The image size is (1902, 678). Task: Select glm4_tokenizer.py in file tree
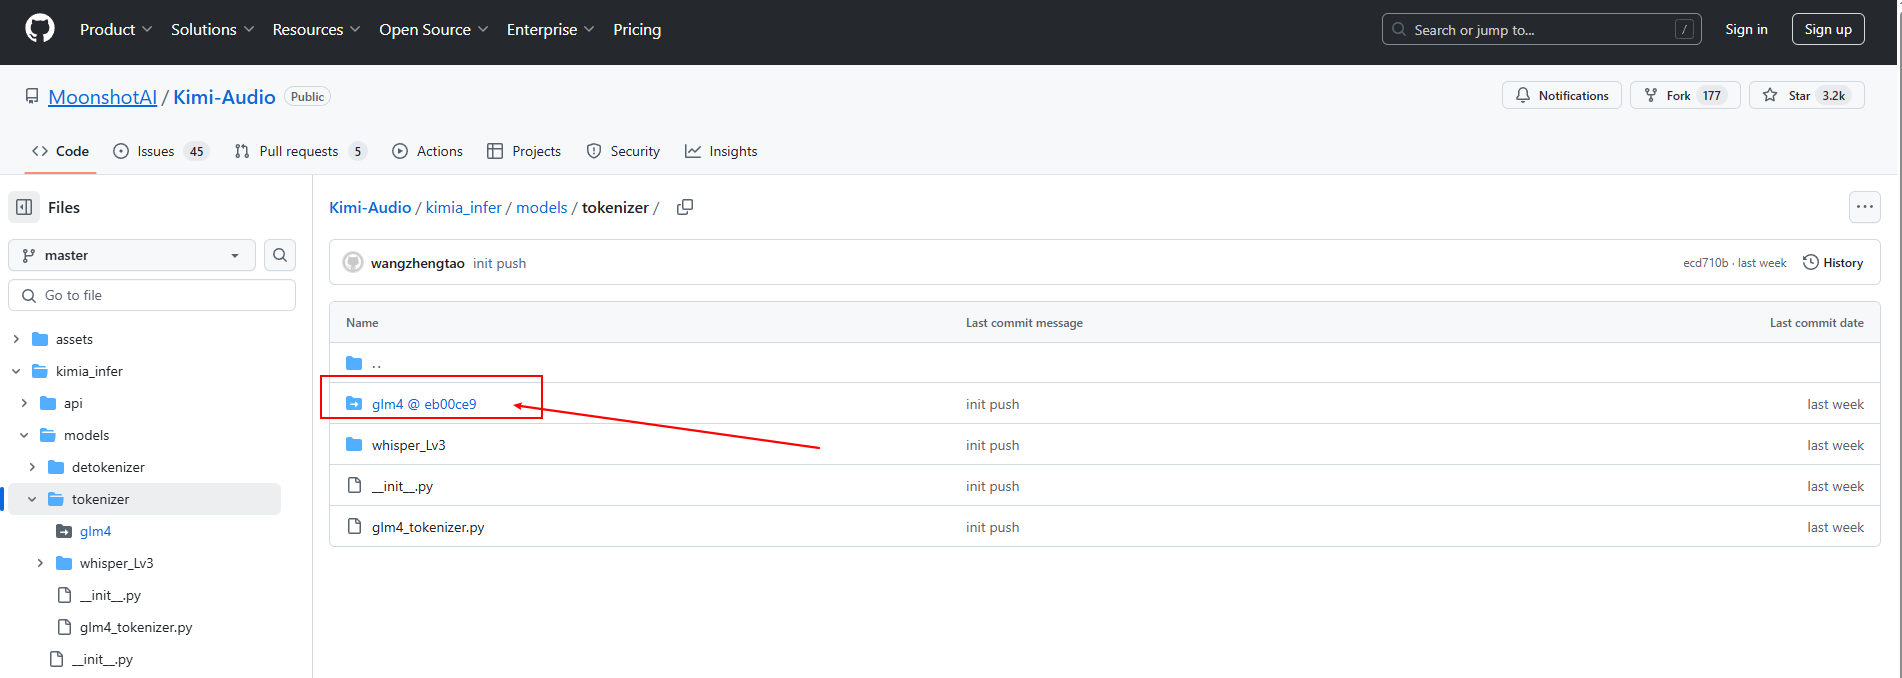click(136, 627)
